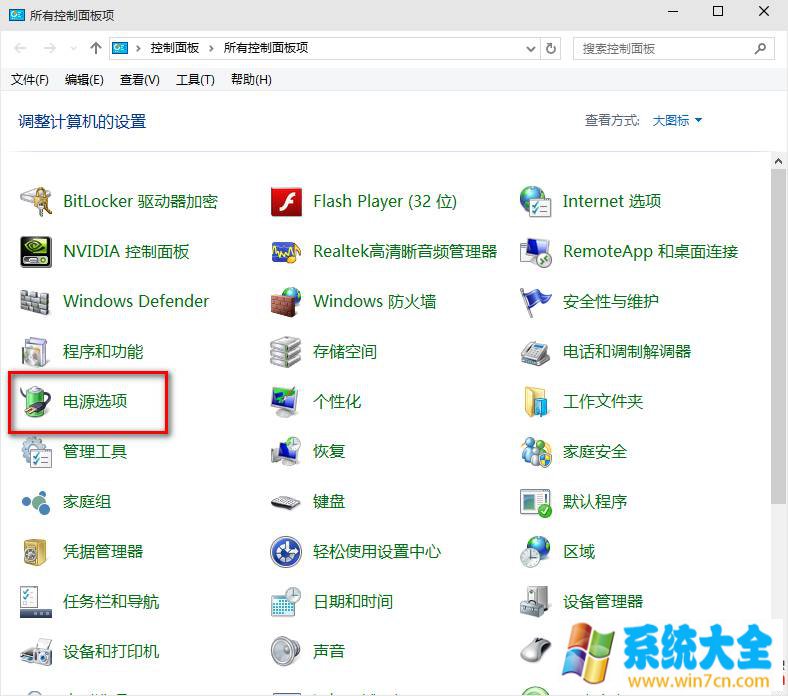788x696 pixels.
Task: Click breadcrumb chevron before 控制面板
Action: point(138,48)
